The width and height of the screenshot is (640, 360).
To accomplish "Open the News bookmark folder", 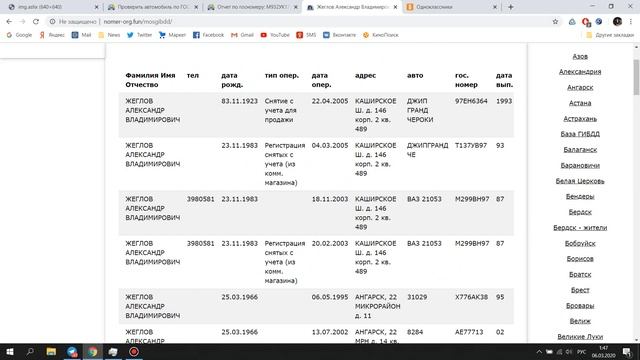I will (x=109, y=35).
